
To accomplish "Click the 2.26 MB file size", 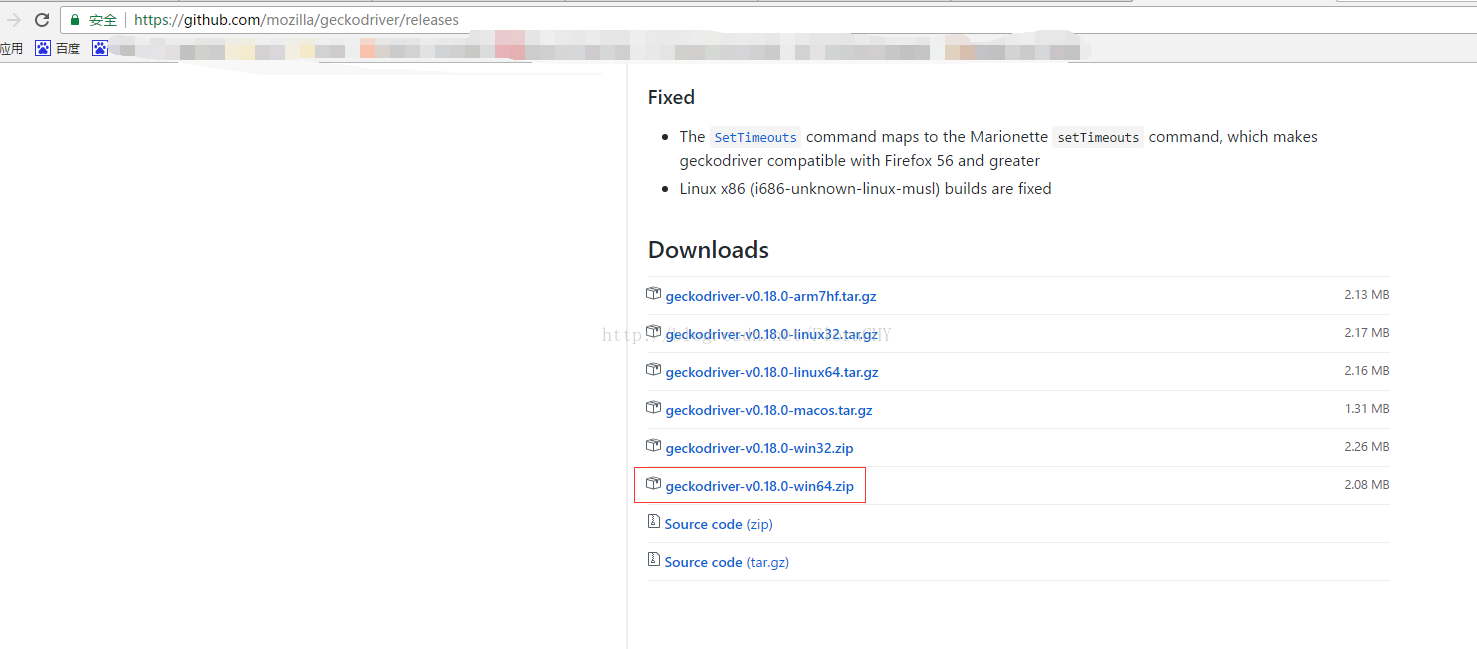I will 1367,447.
